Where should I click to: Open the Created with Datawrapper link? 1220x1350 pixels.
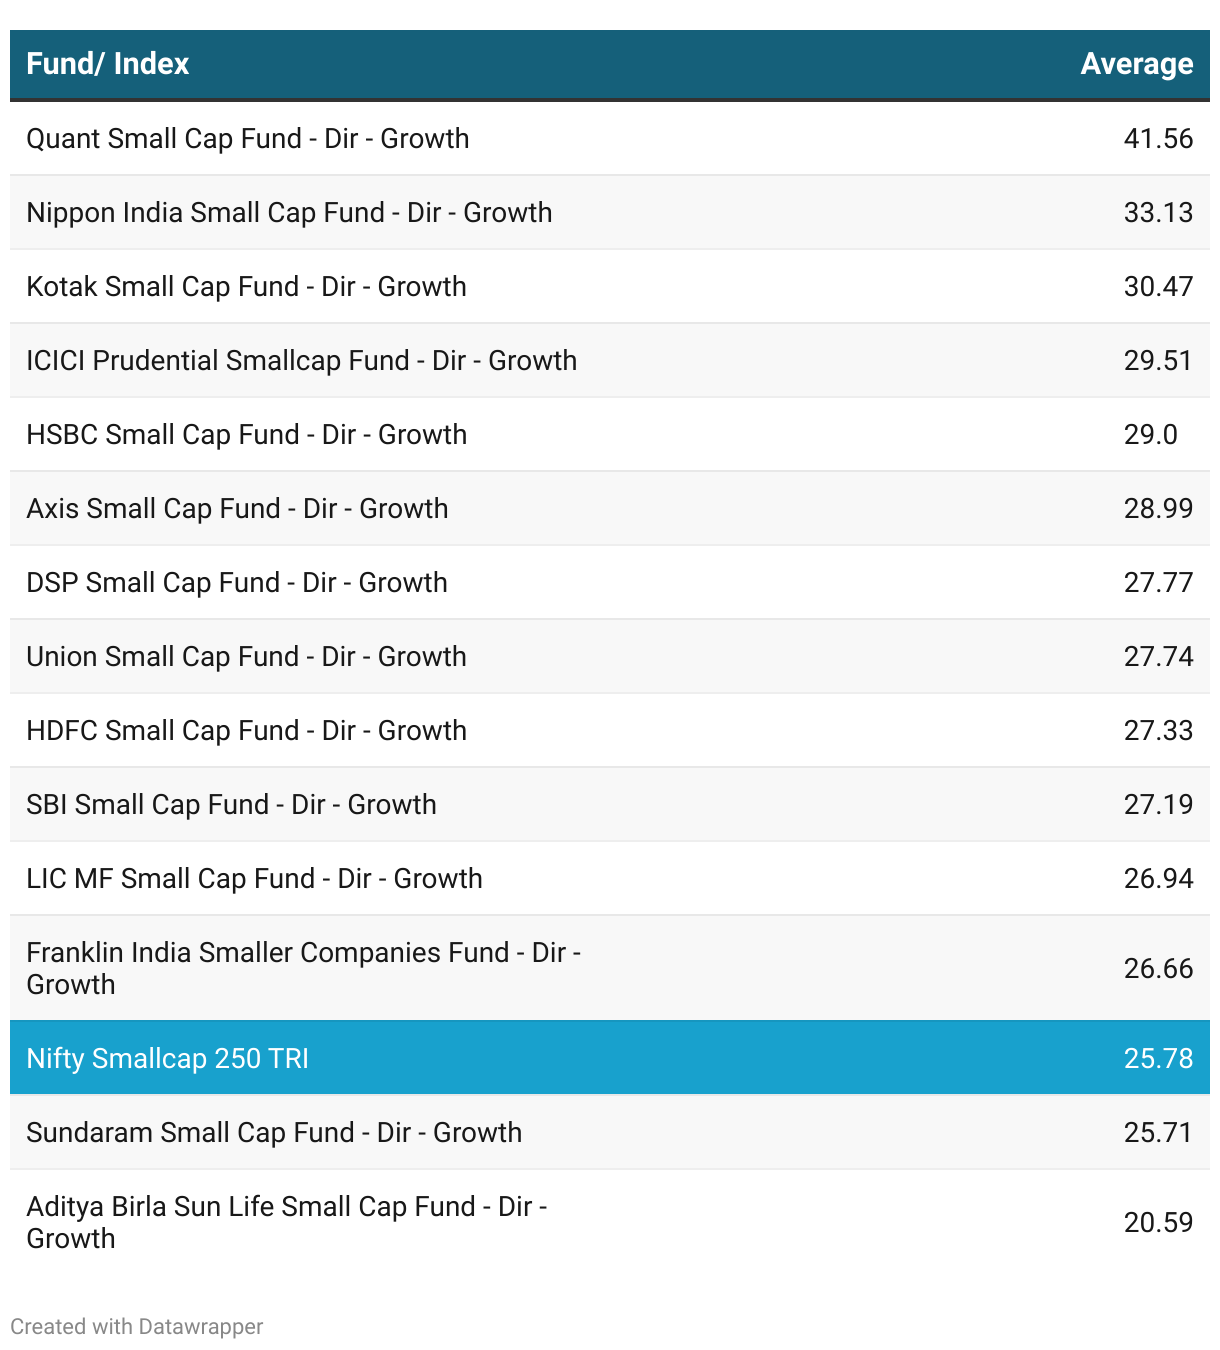[137, 1327]
